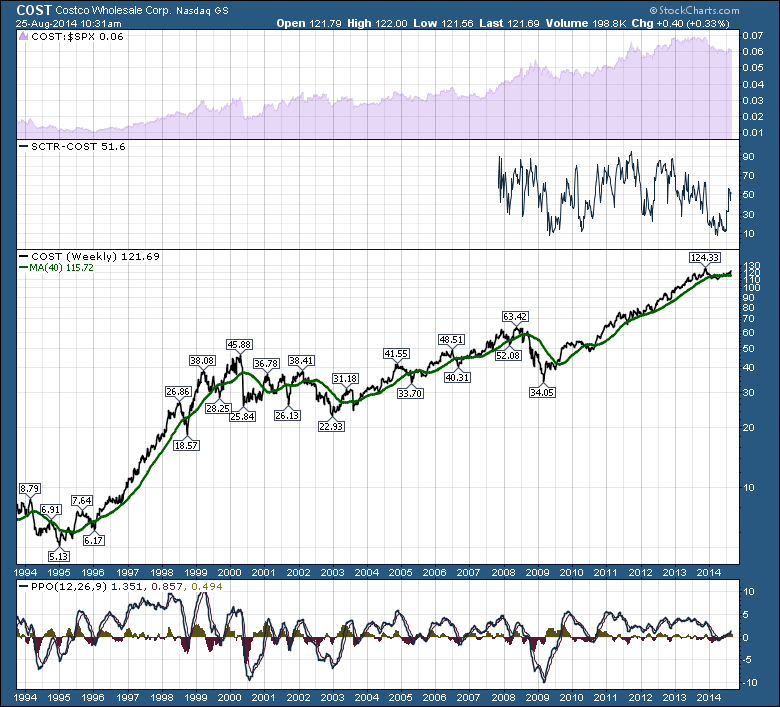Click the 26.13 price annotation
Screen dimensions: 780x707
pyautogui.click(x=288, y=415)
